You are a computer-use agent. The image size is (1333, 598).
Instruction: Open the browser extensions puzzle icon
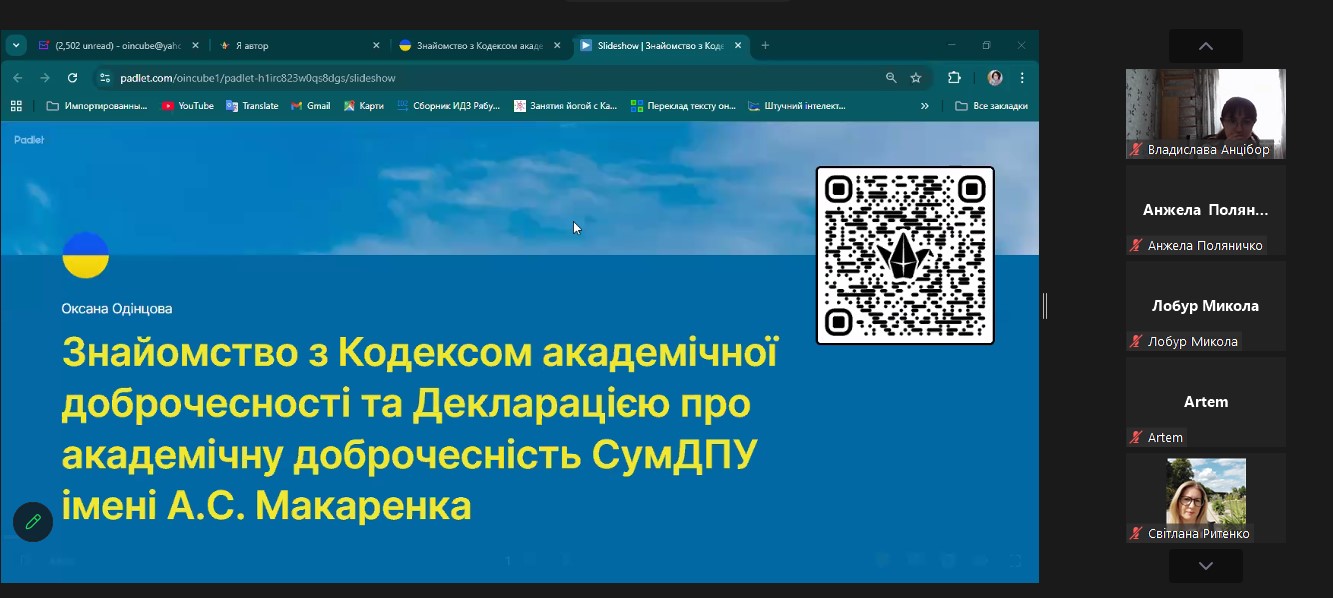[954, 78]
